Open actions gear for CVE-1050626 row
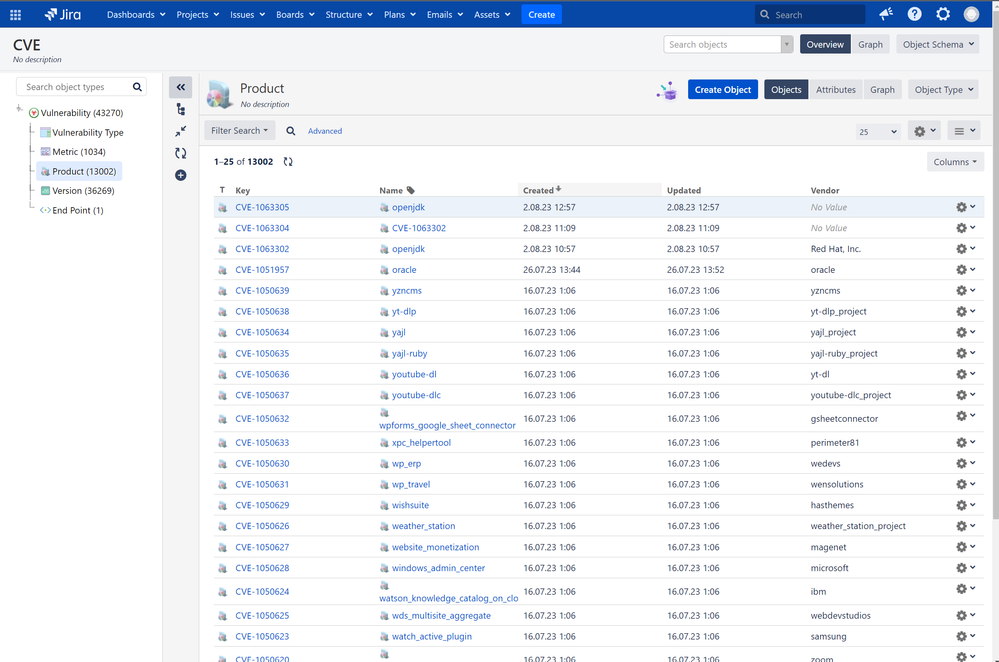This screenshot has height=662, width=999. click(x=965, y=526)
